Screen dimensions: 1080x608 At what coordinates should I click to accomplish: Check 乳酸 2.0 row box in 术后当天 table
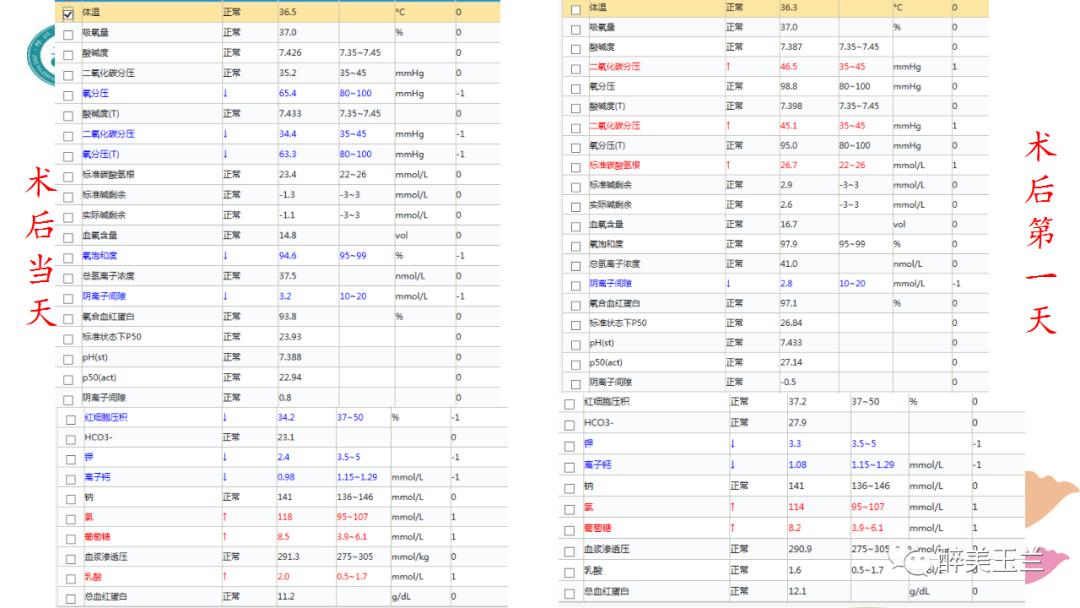pyautogui.click(x=70, y=579)
